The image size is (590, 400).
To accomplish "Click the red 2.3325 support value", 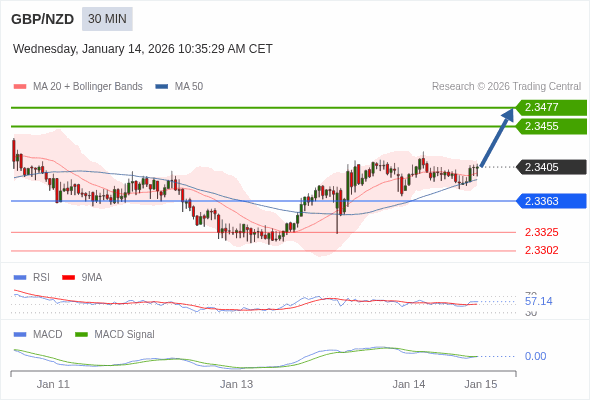I will tap(541, 232).
